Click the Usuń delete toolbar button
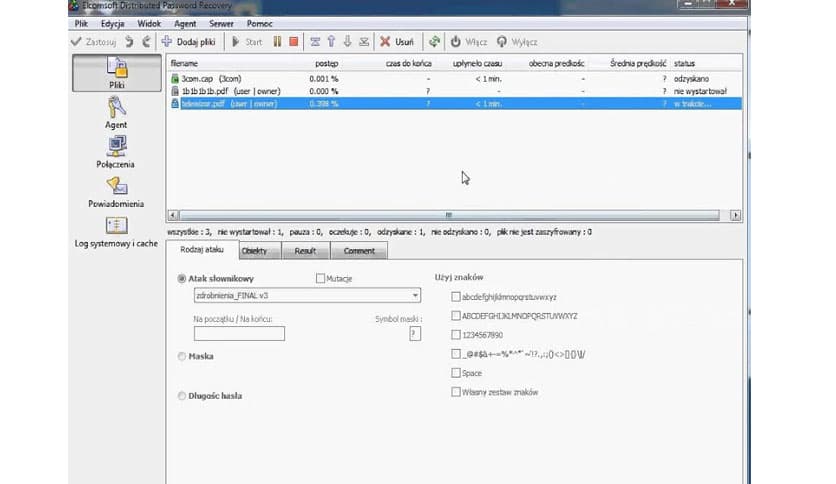The image size is (836, 484). point(397,42)
